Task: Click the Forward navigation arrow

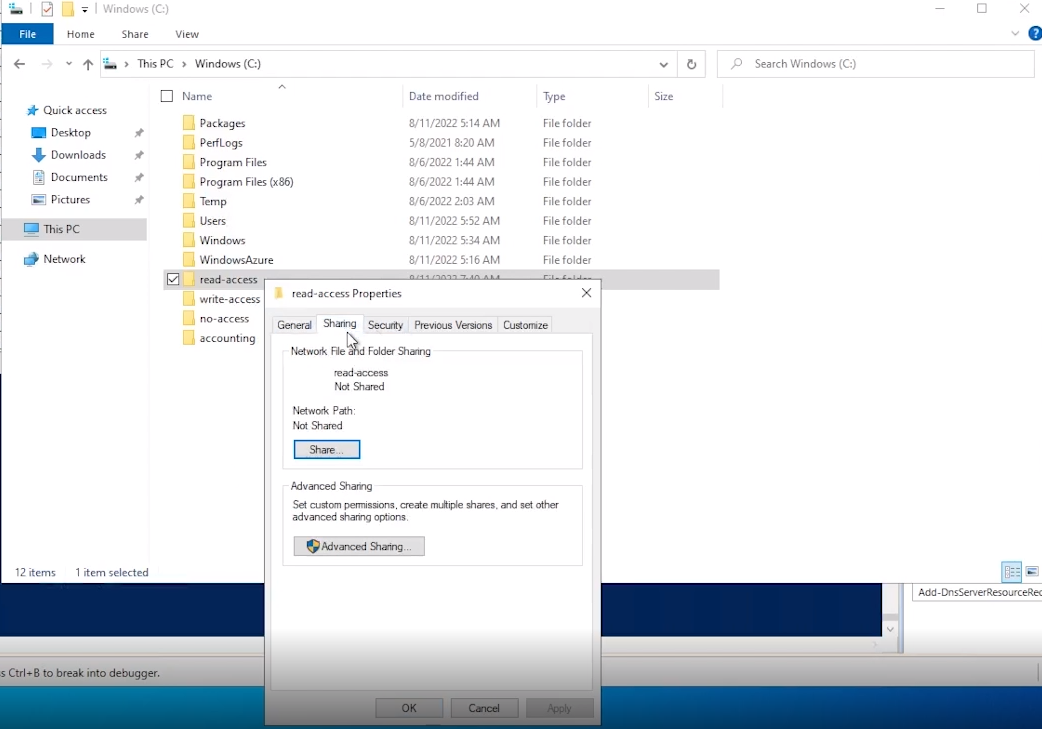Action: (47, 64)
